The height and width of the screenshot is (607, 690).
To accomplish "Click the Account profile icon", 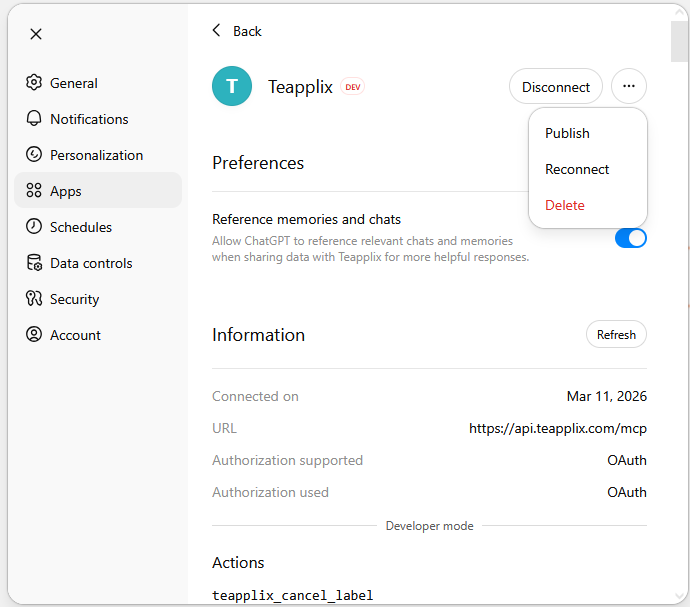I will (x=34, y=335).
